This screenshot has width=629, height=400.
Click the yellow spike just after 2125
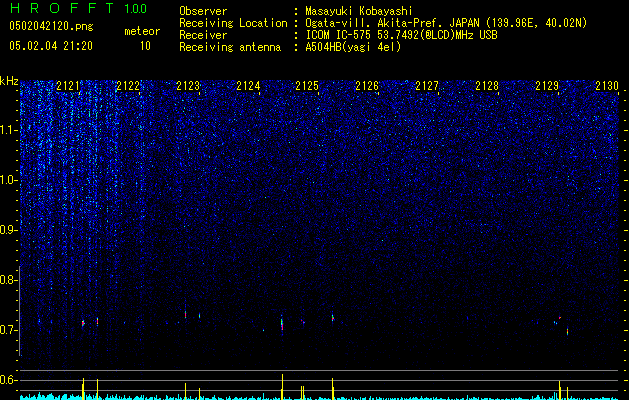pyautogui.click(x=333, y=389)
